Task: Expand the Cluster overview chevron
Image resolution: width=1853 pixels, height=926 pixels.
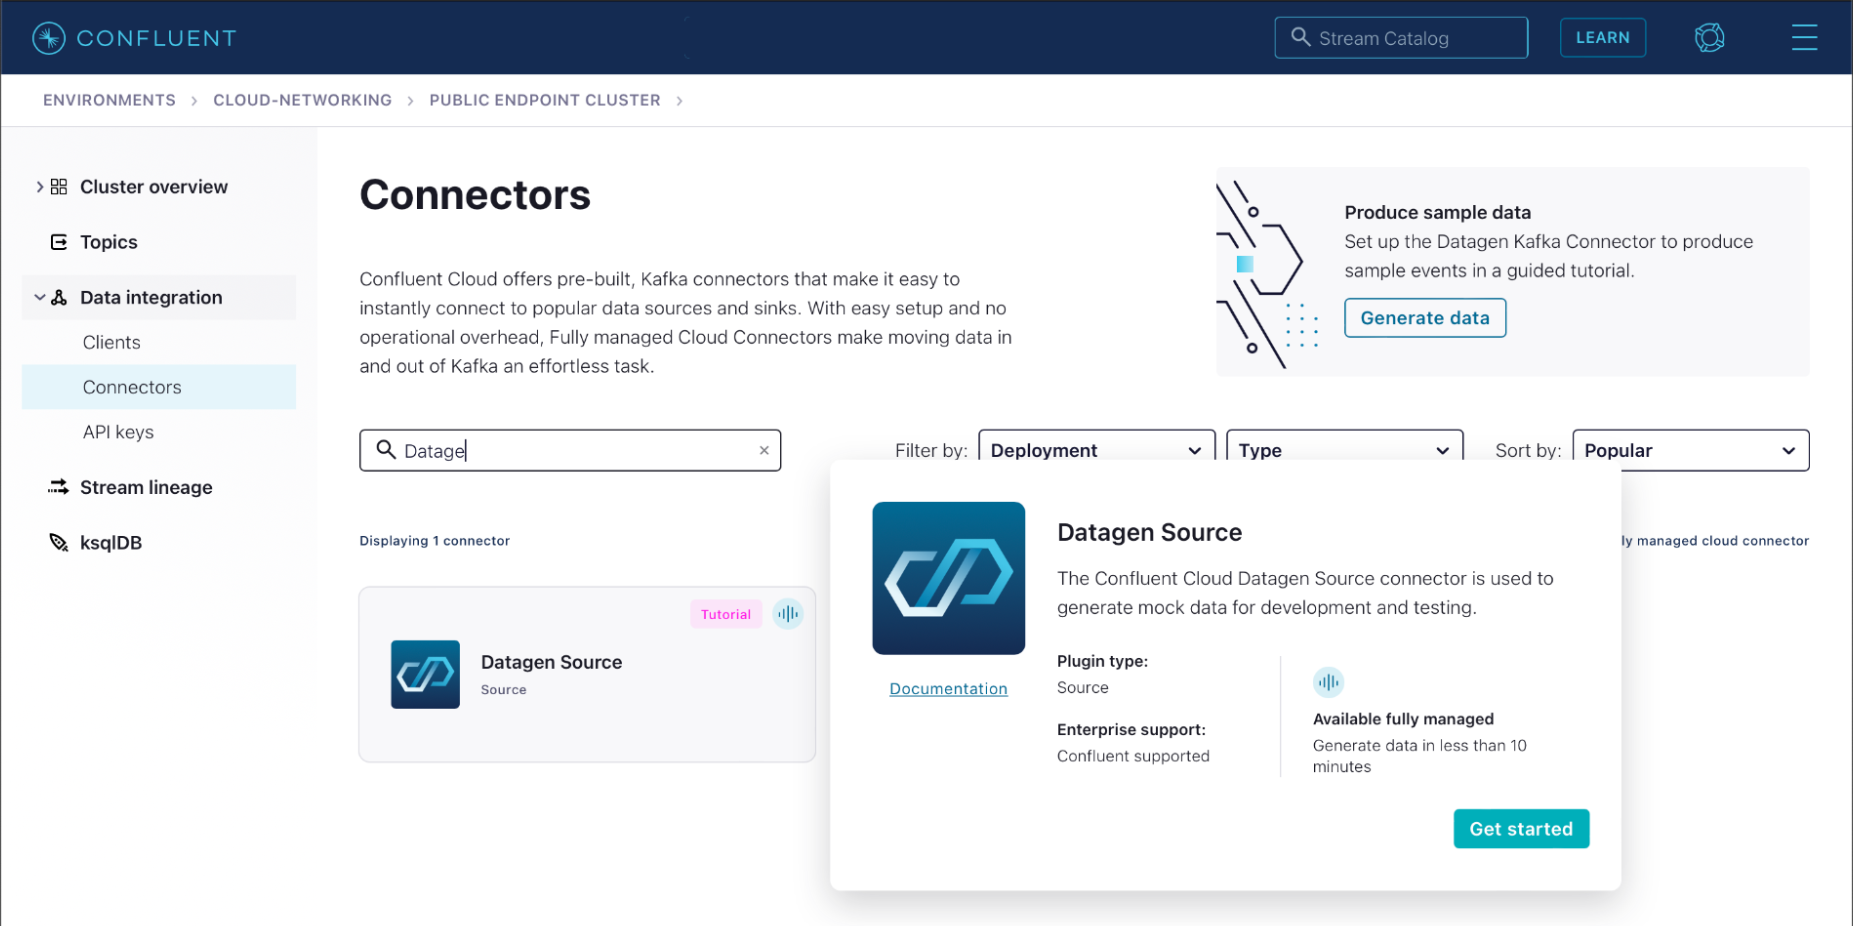Action: (x=39, y=187)
